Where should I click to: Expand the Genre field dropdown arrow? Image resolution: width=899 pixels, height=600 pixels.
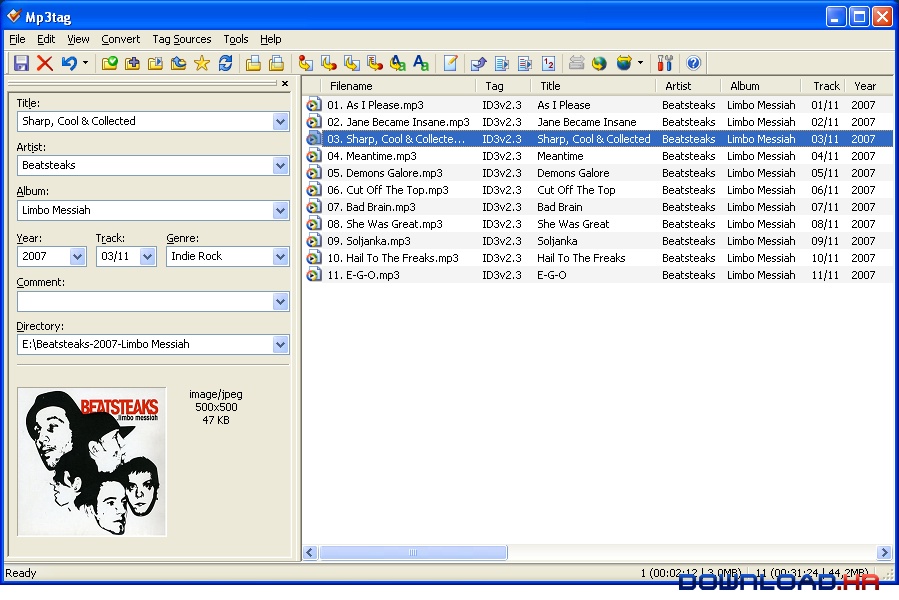(x=280, y=256)
